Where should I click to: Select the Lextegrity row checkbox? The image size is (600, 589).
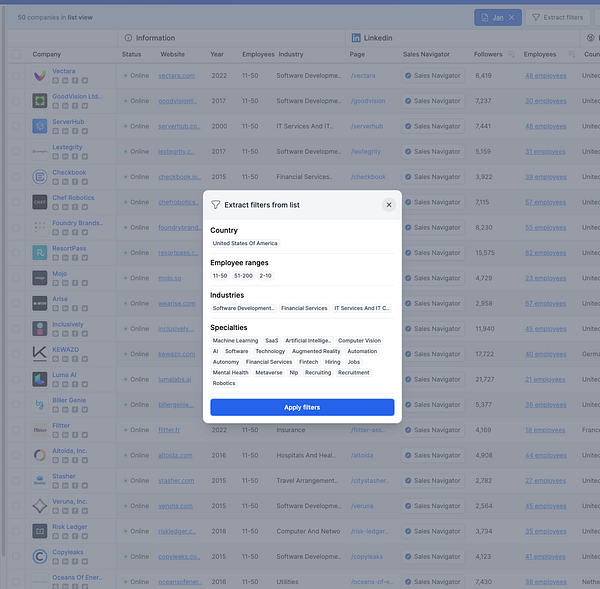(16, 151)
